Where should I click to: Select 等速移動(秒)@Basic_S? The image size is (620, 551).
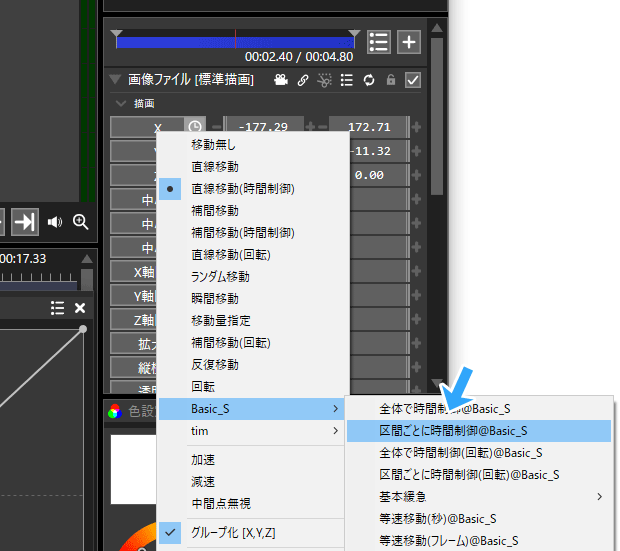pyautogui.click(x=479, y=519)
